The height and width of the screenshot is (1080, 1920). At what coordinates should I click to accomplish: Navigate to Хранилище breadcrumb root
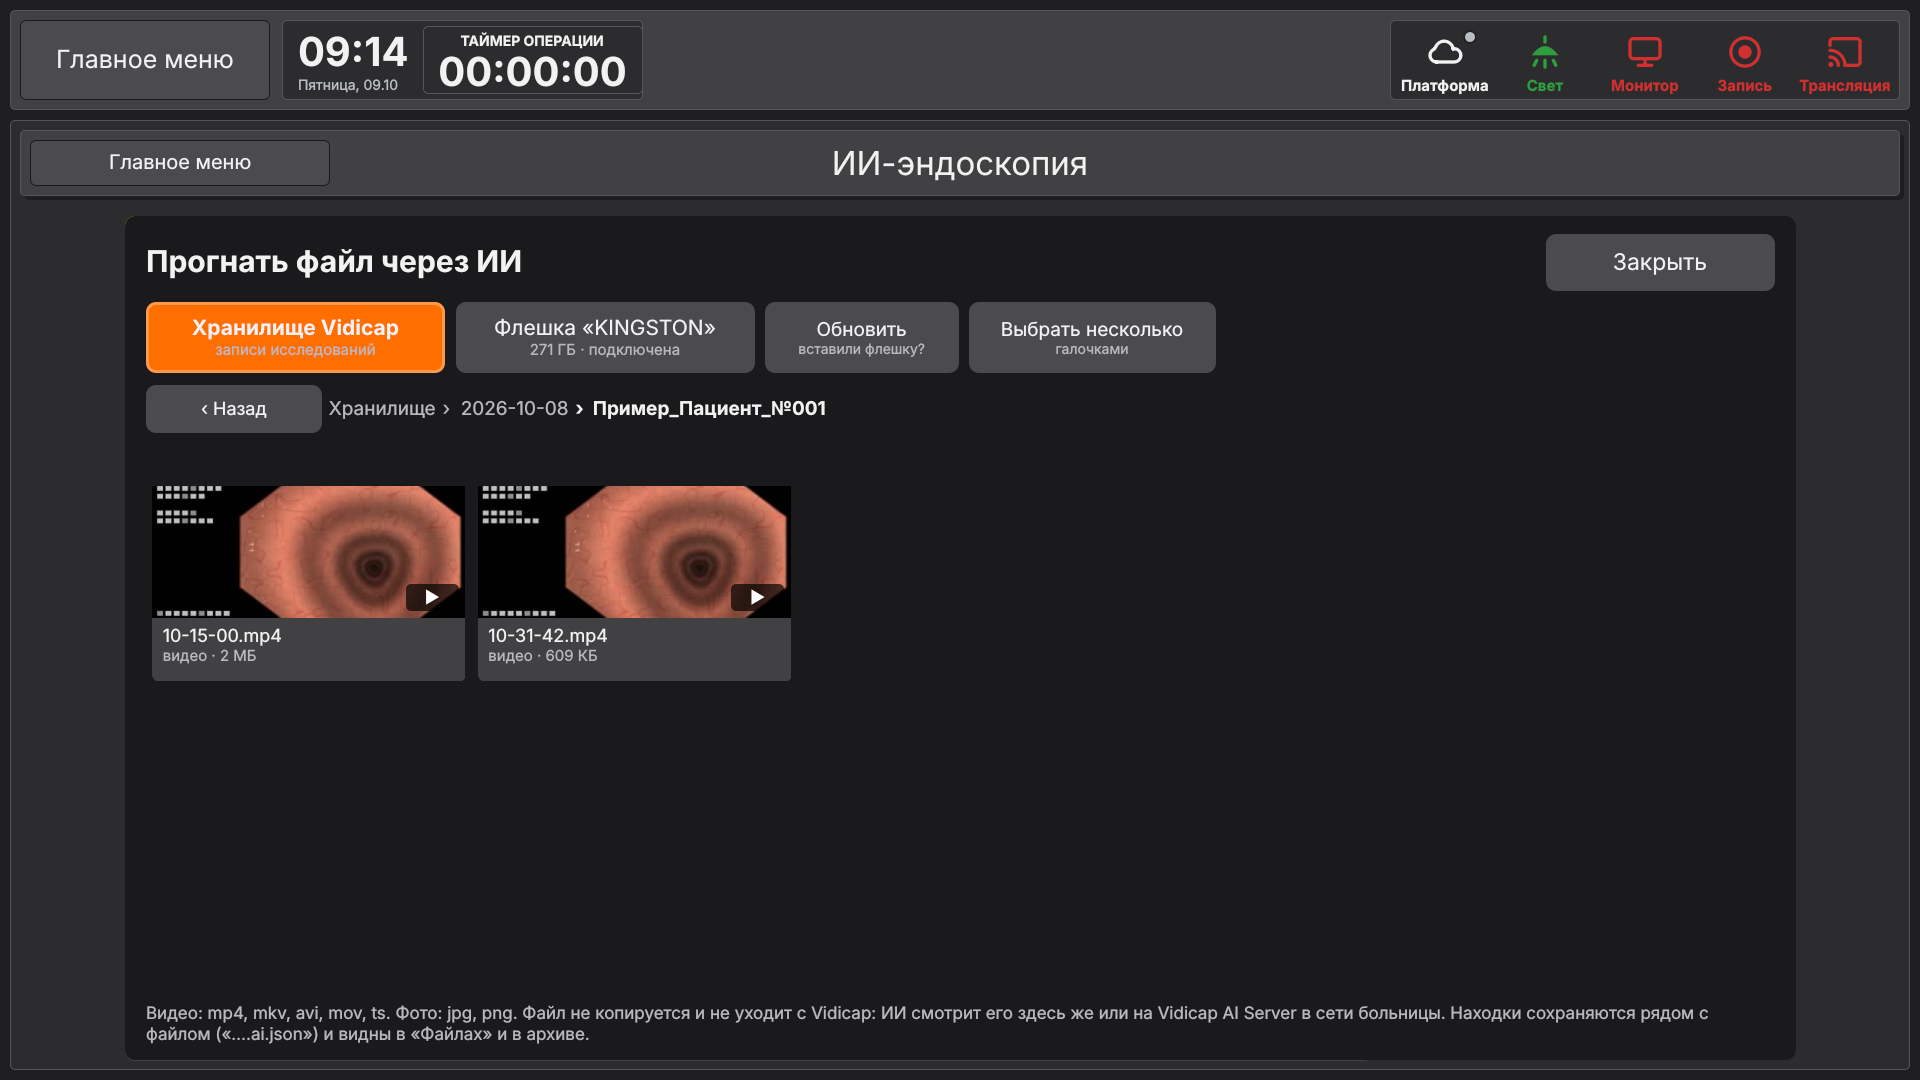coord(382,409)
